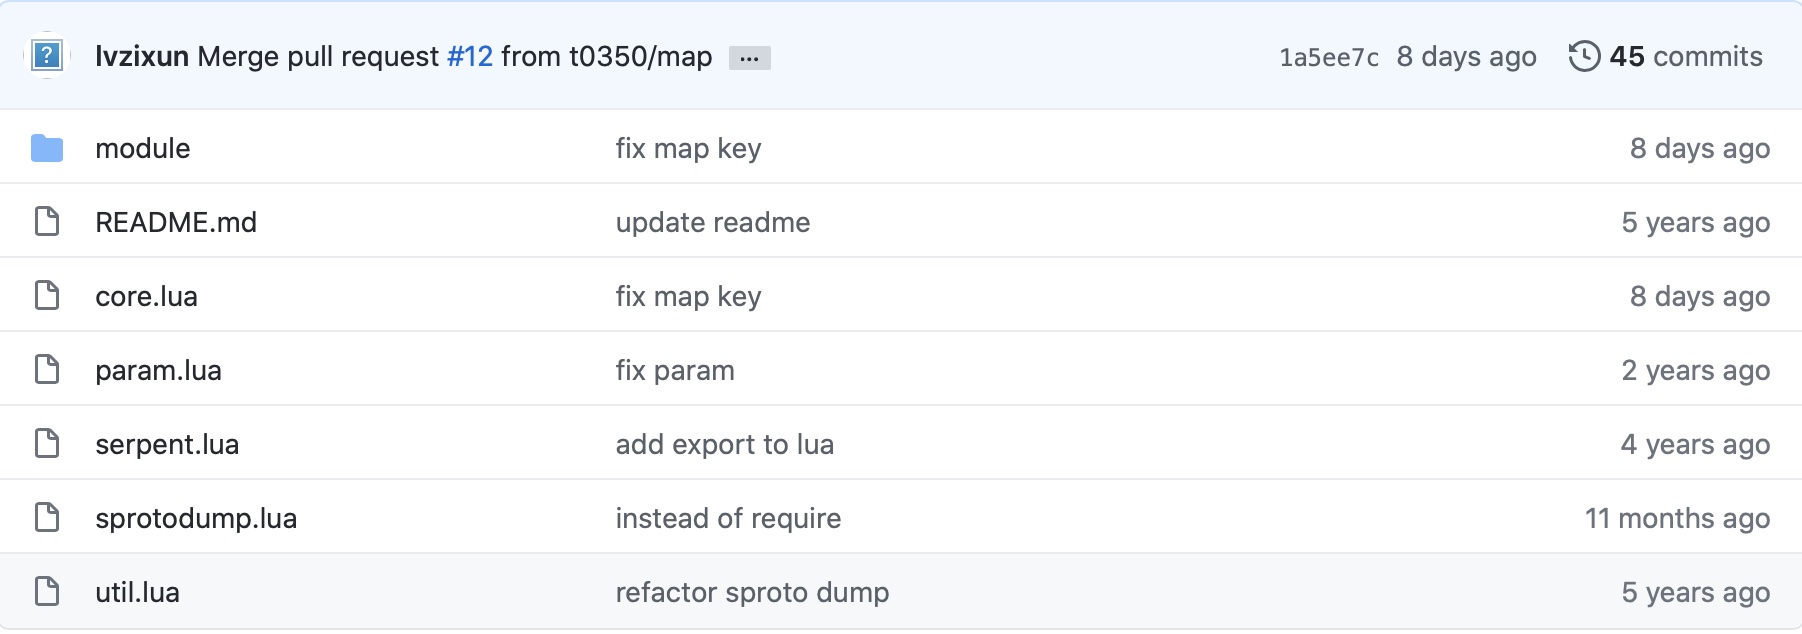Click the file icon next to core.lua

(x=47, y=295)
